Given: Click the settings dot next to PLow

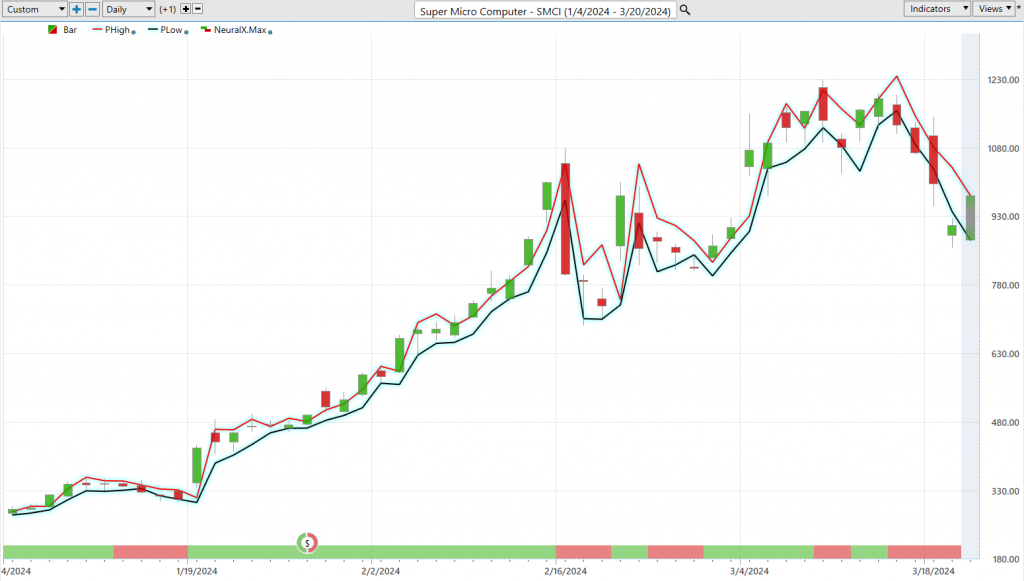Looking at the screenshot, I should pos(186,32).
